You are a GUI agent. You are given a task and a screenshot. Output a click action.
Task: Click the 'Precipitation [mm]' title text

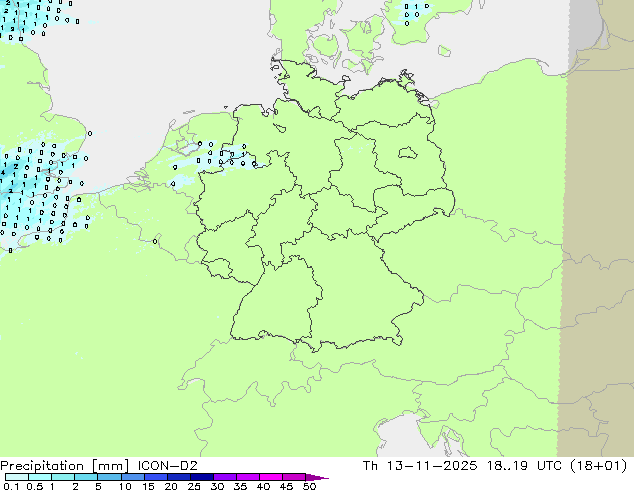click(x=64, y=466)
